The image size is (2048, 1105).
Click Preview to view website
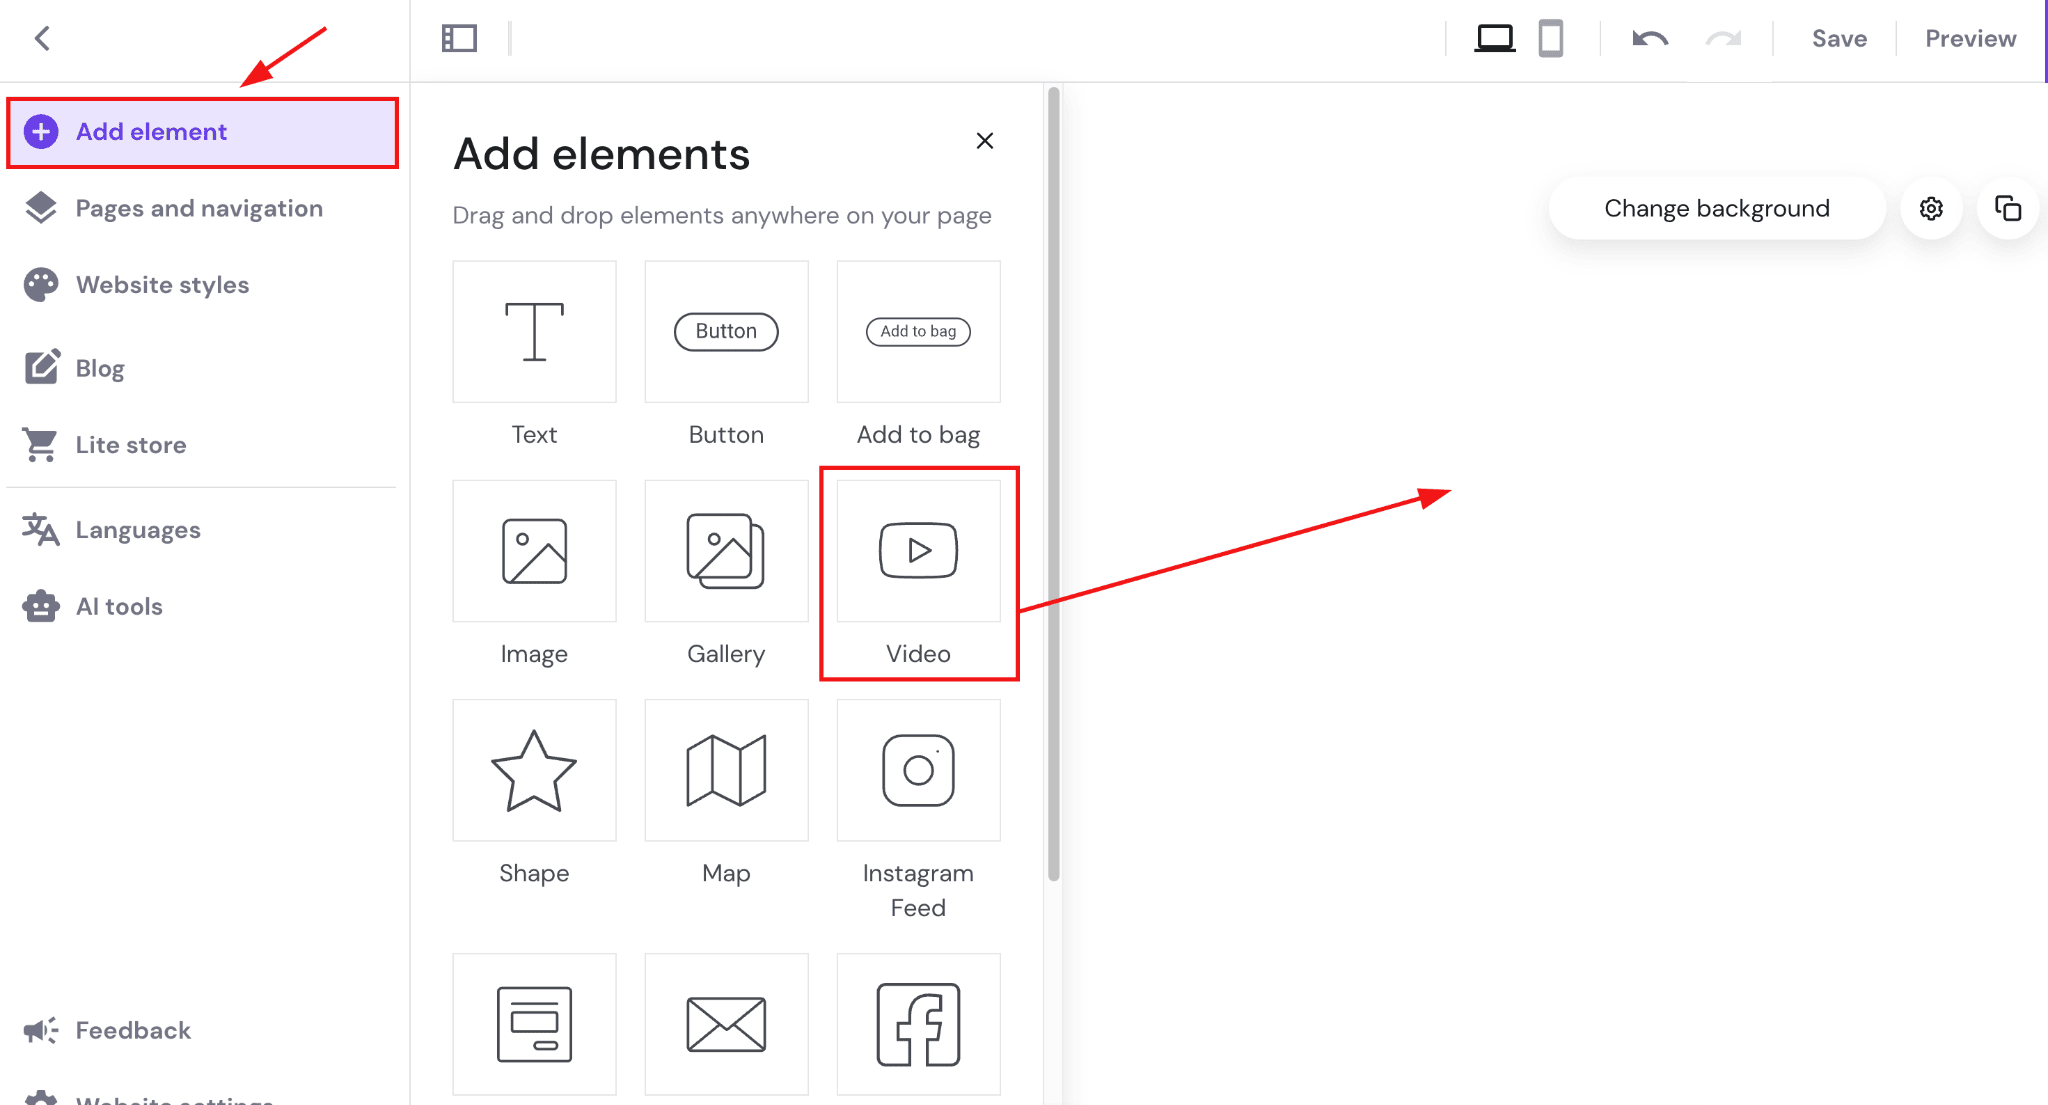pyautogui.click(x=1970, y=37)
